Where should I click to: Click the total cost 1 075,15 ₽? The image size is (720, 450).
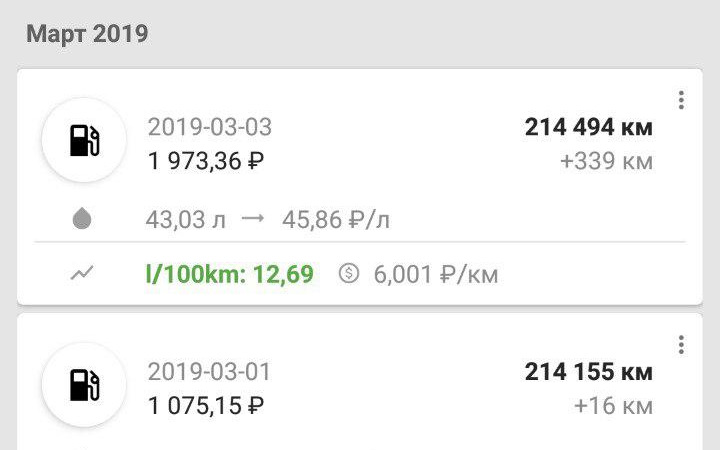click(206, 405)
